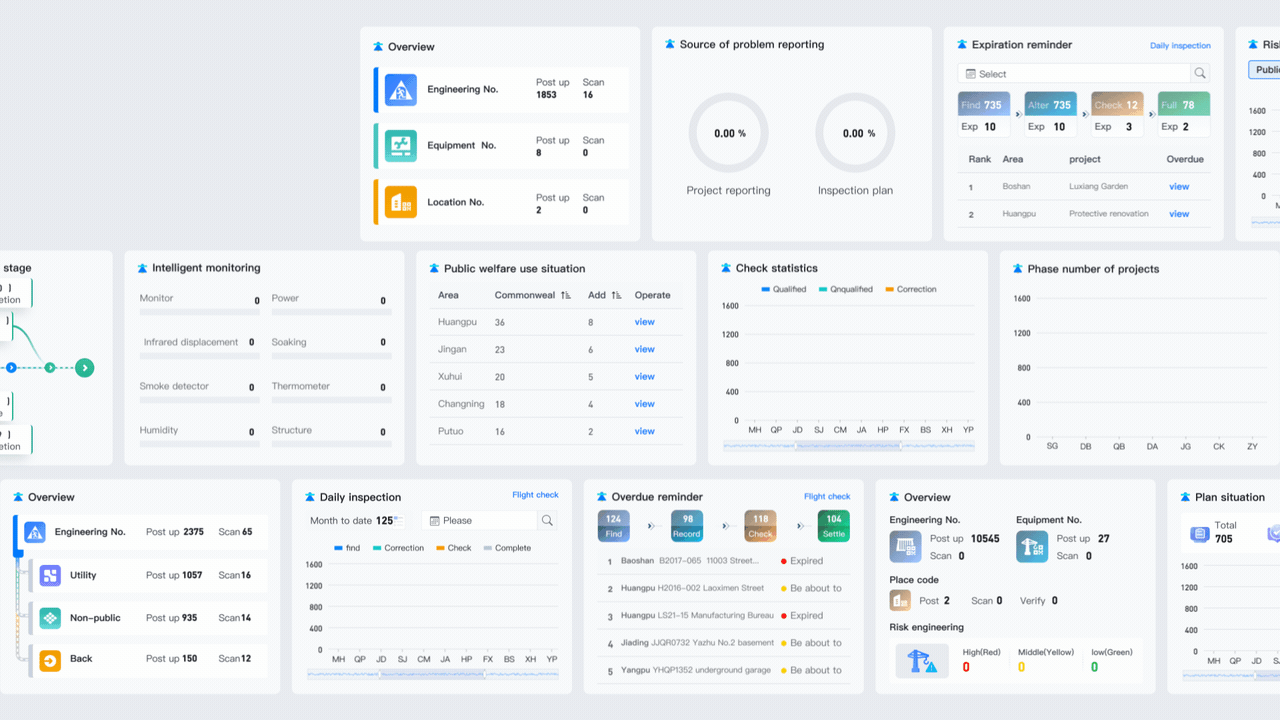Click the Engineering No. QR building icon
Screen dimensions: 1280x720
pos(906,546)
